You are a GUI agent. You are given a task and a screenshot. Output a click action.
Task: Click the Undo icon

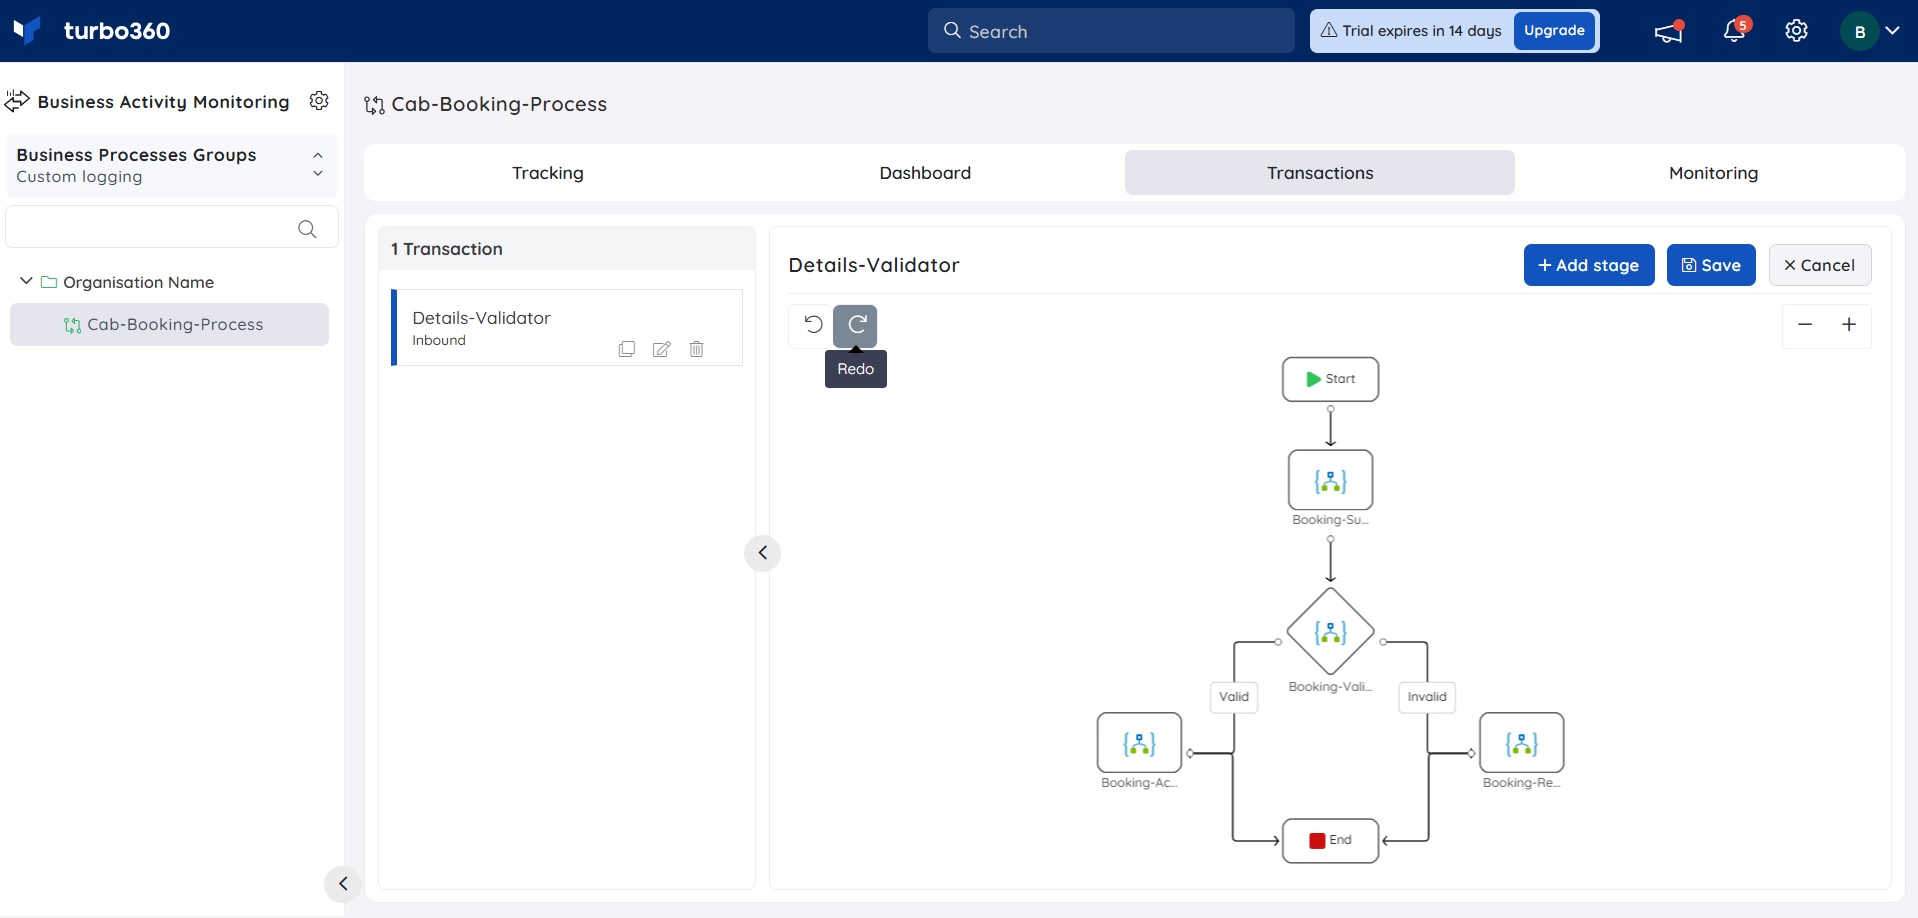pyautogui.click(x=813, y=324)
